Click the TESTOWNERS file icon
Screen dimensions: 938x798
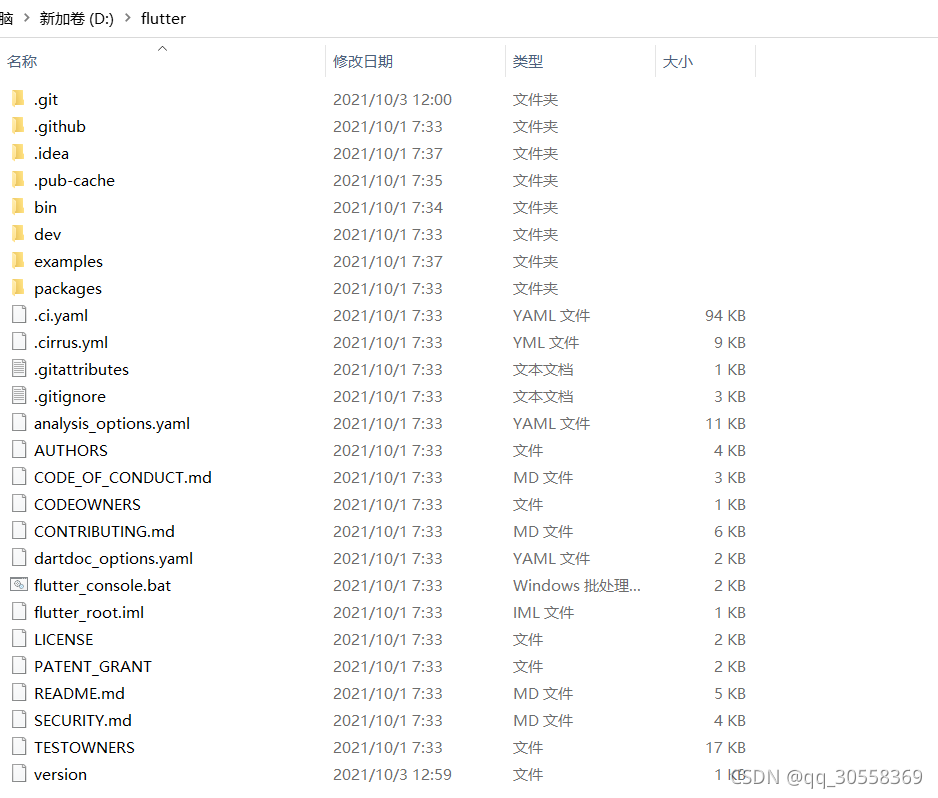tap(19, 746)
